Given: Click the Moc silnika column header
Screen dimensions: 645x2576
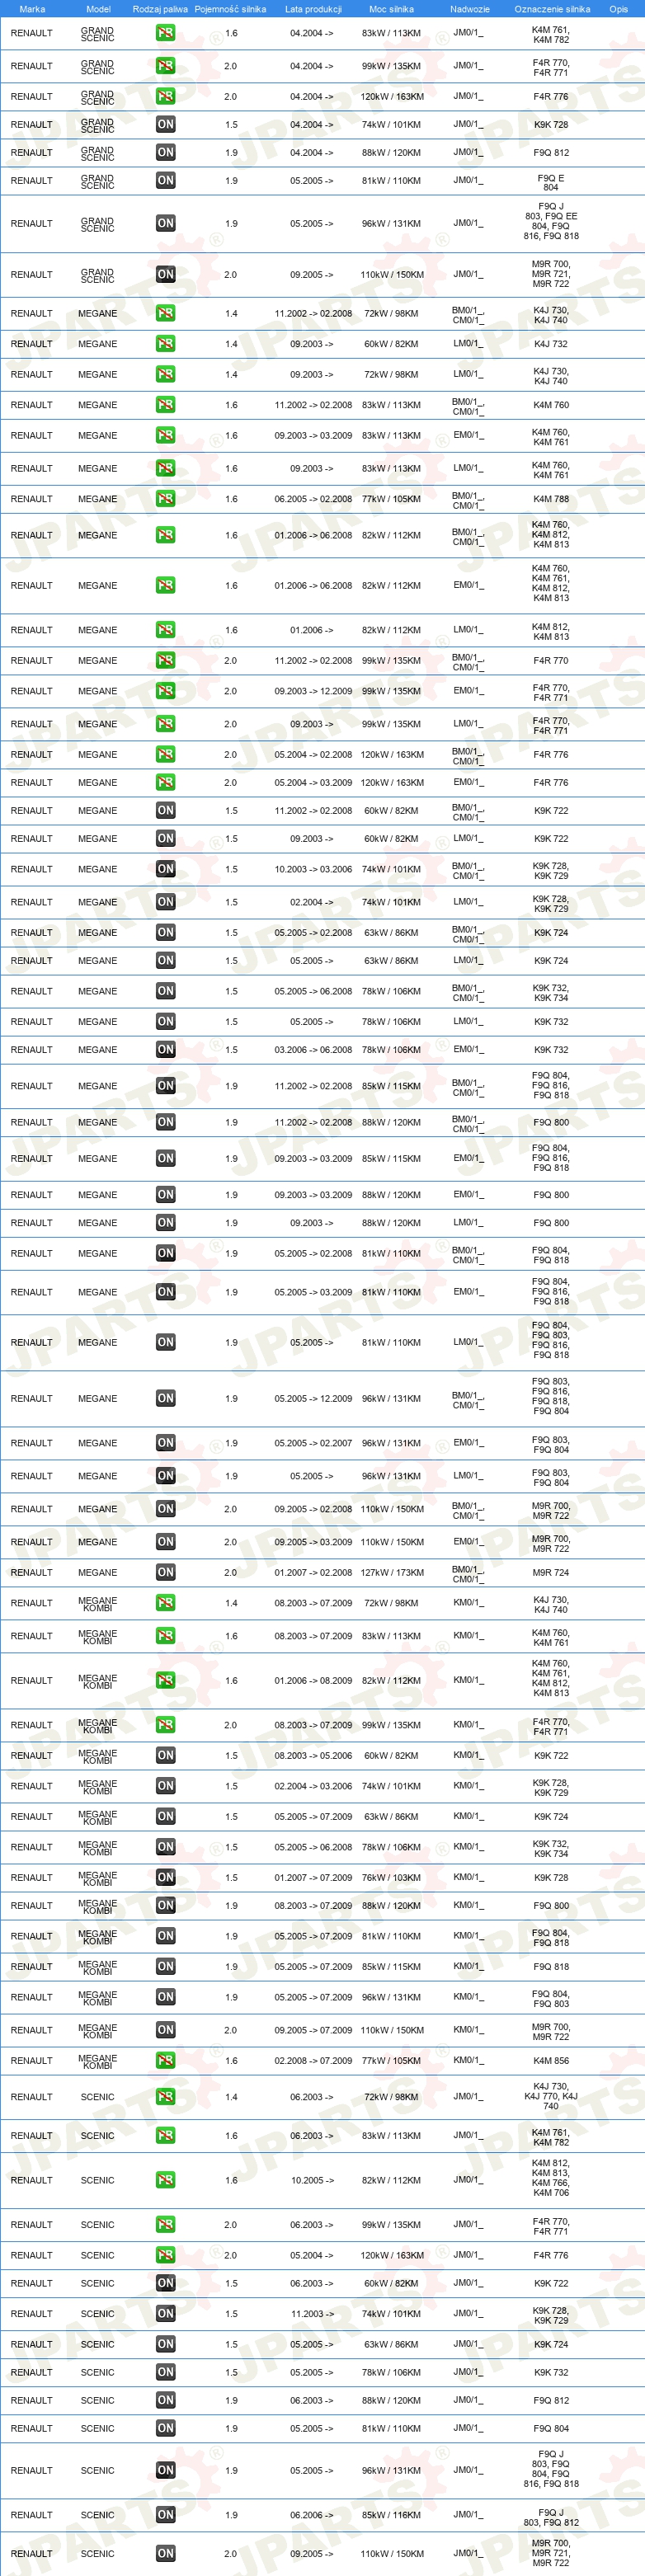Looking at the screenshot, I should [391, 9].
